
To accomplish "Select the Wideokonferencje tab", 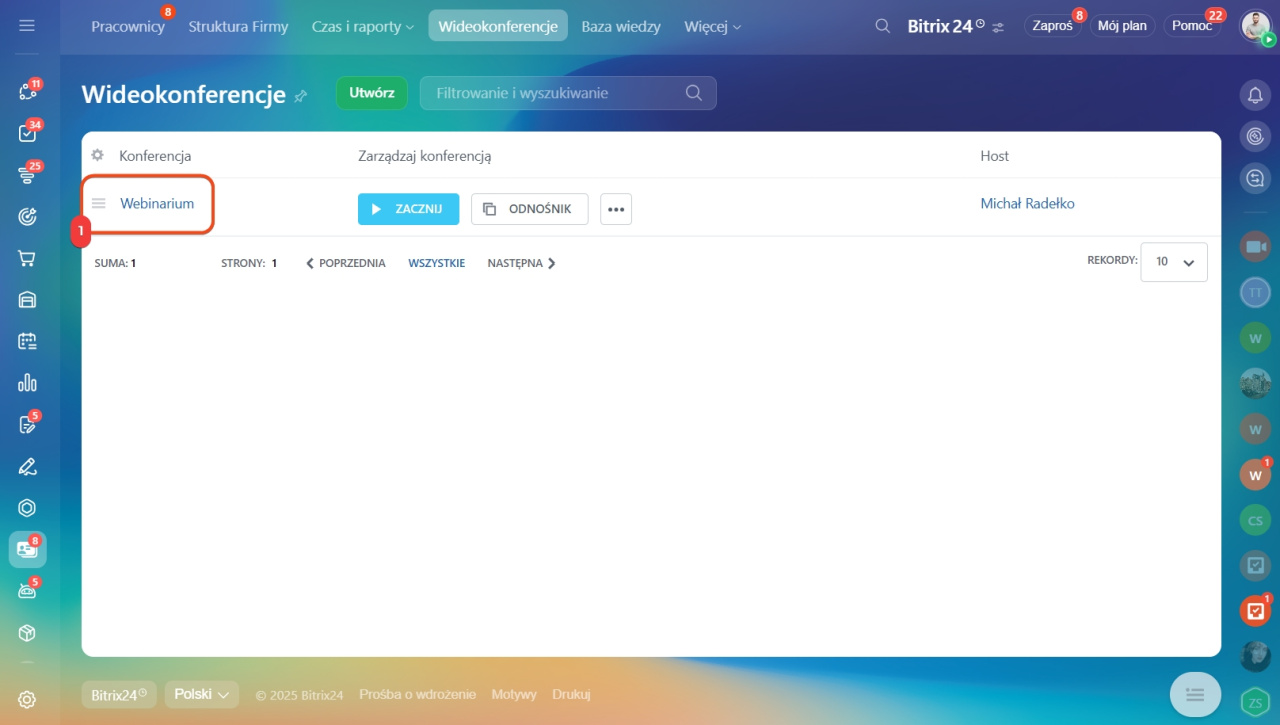I will pos(498,26).
